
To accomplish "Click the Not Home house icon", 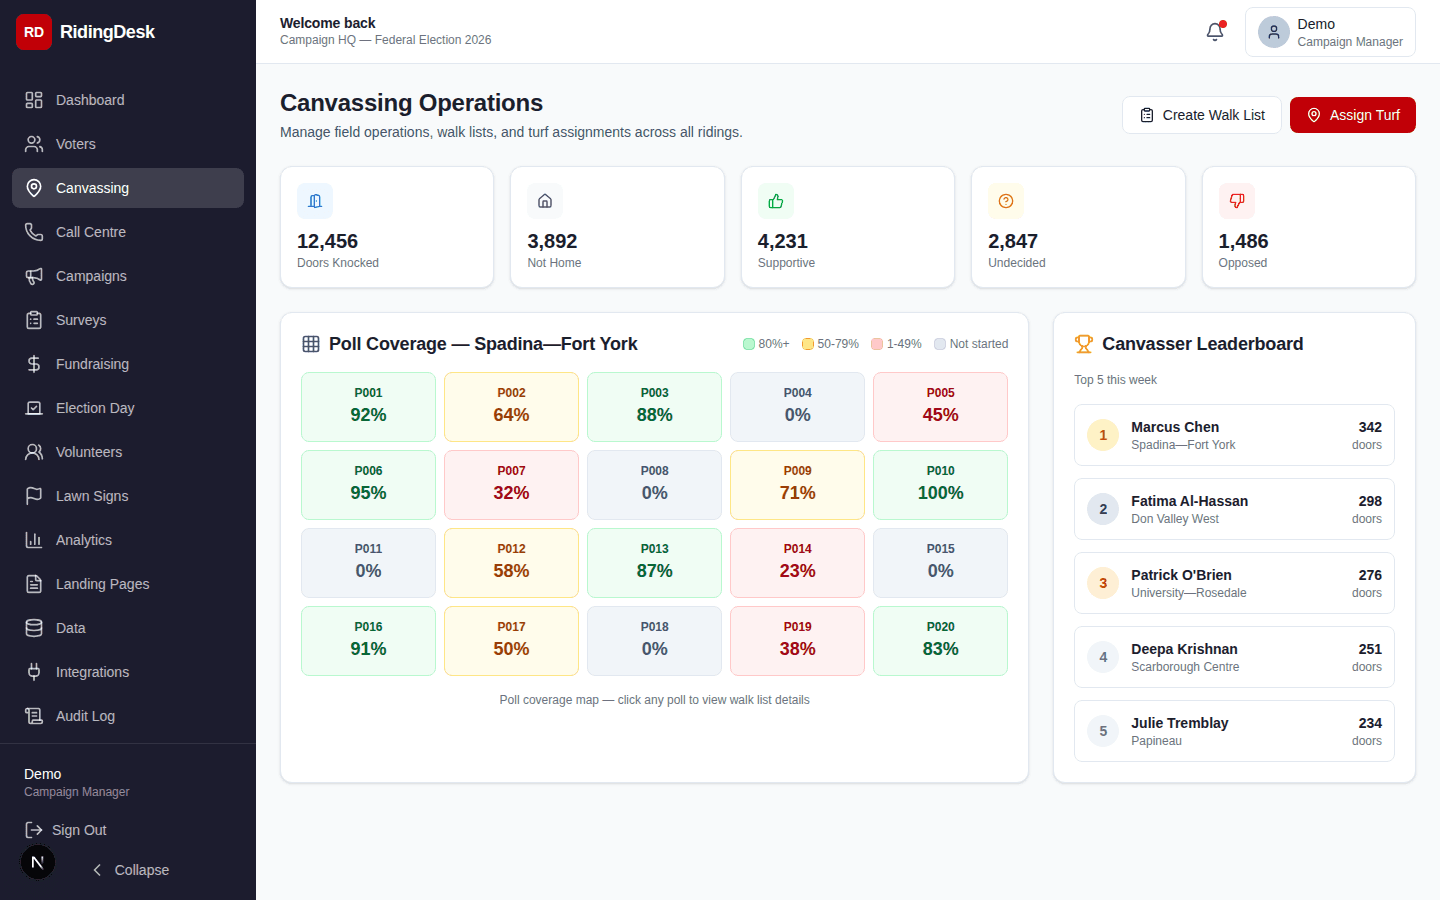I will (545, 201).
